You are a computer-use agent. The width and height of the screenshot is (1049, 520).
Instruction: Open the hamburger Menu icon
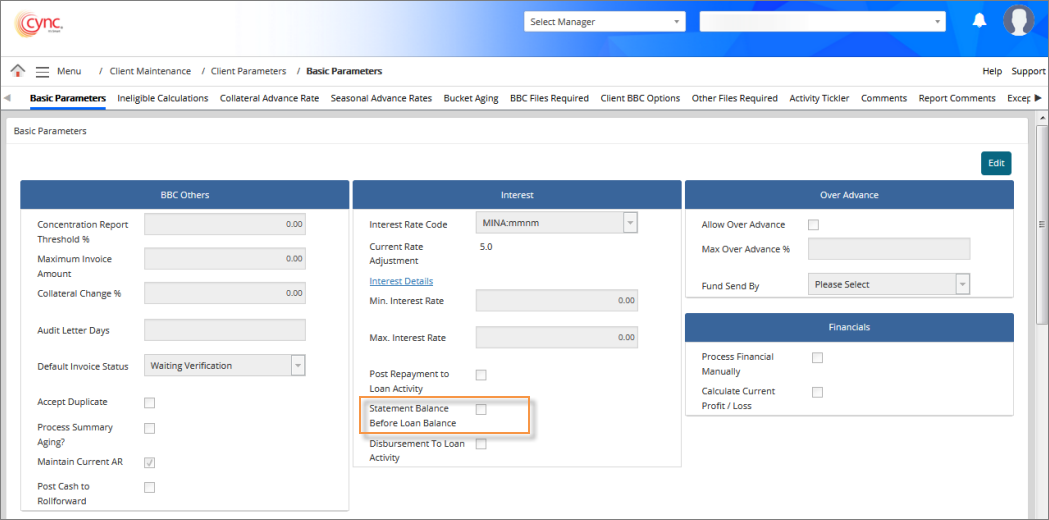pyautogui.click(x=42, y=71)
